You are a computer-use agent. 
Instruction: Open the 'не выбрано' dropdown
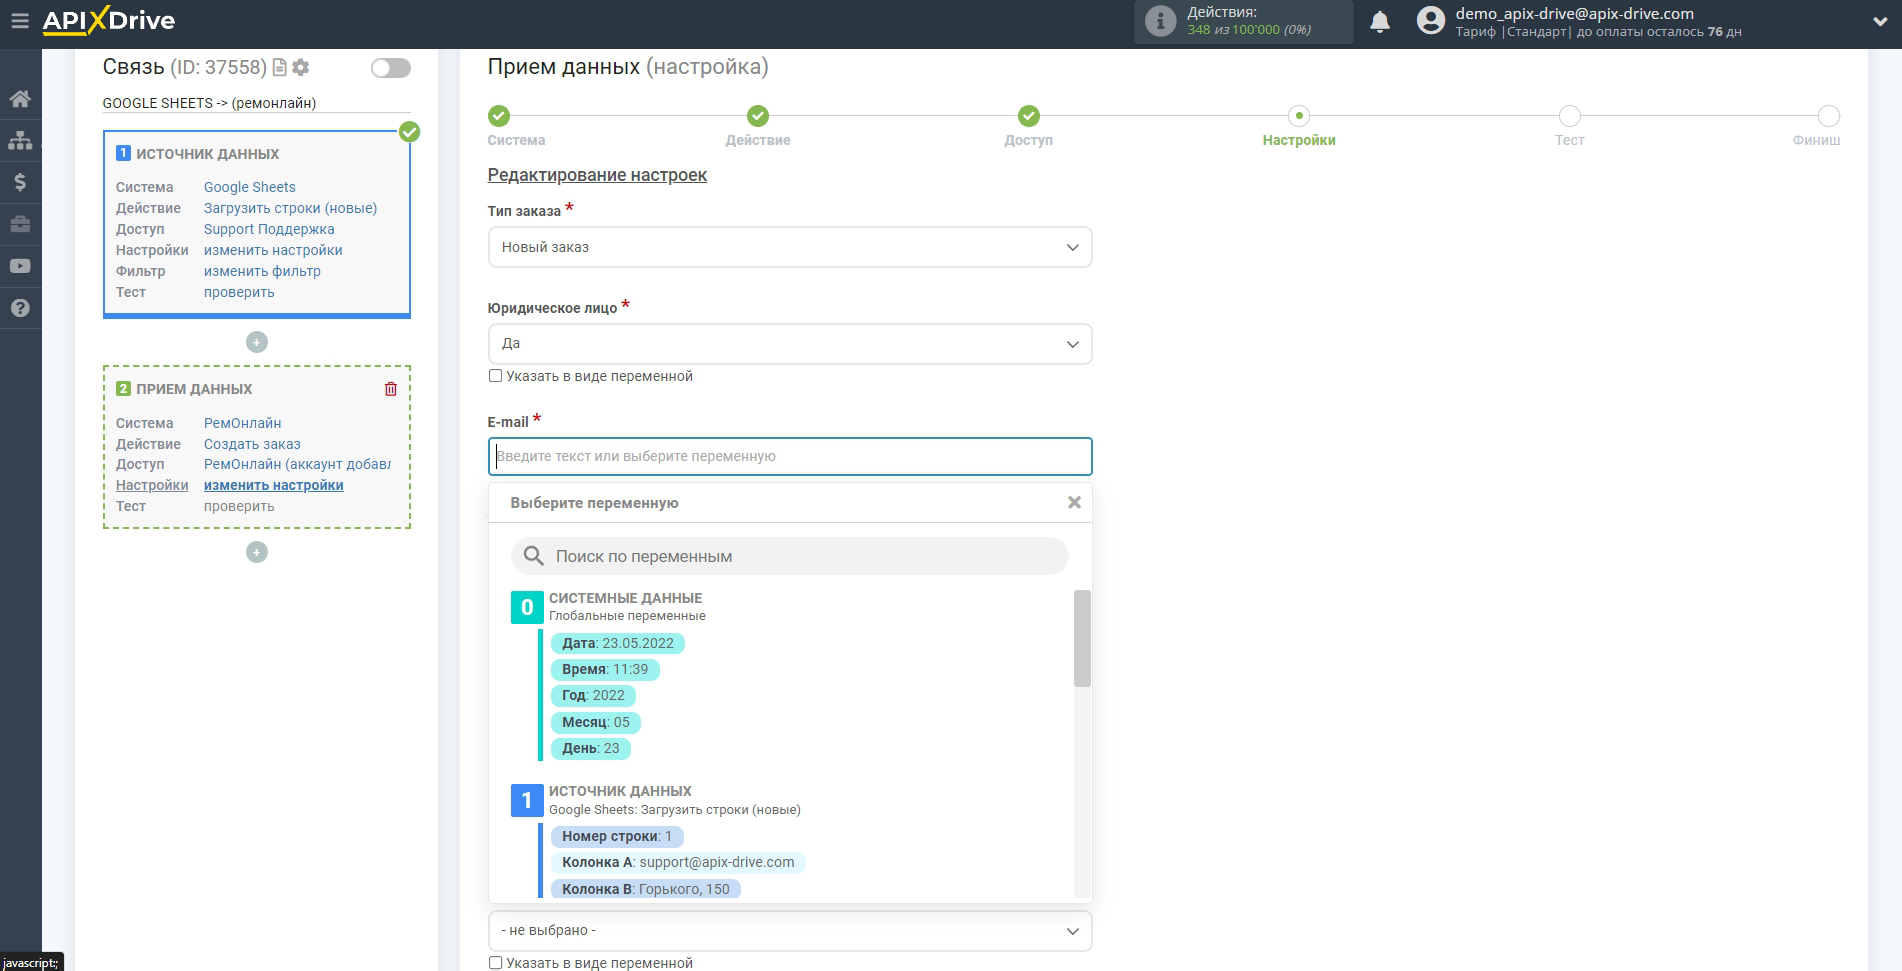[790, 930]
